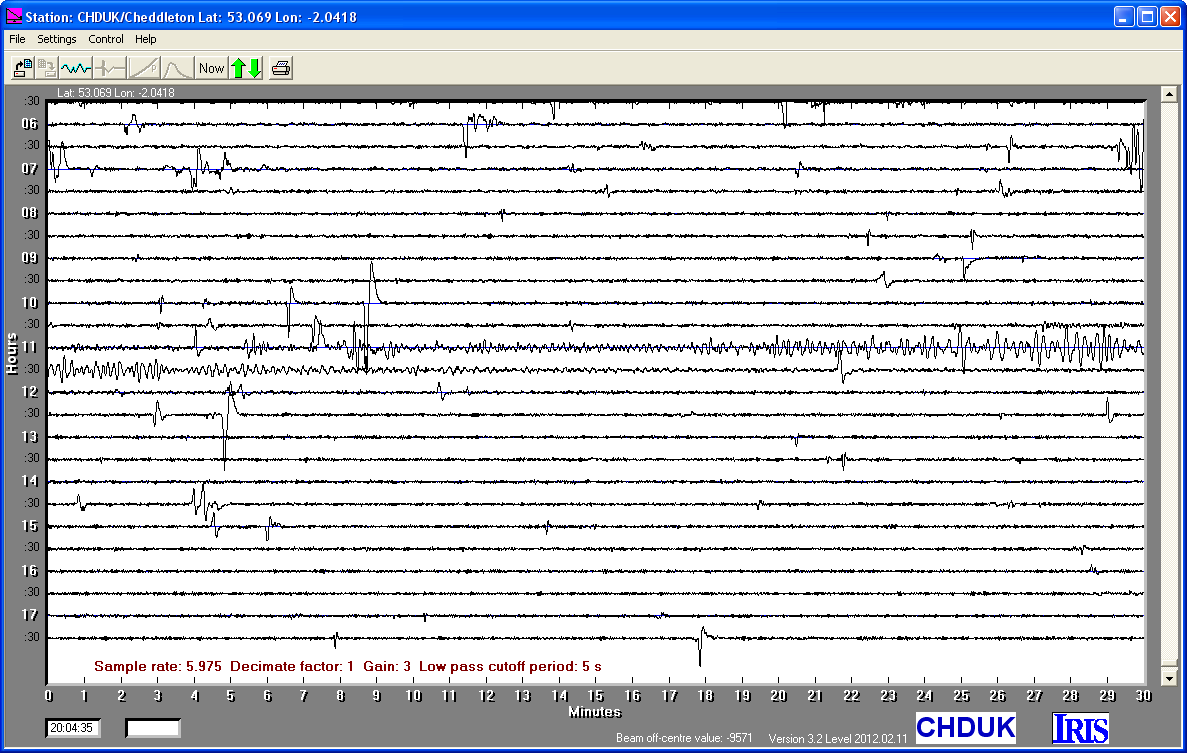1187x753 pixels.
Task: Maximize the CHDUK station window
Action: click(x=1147, y=16)
